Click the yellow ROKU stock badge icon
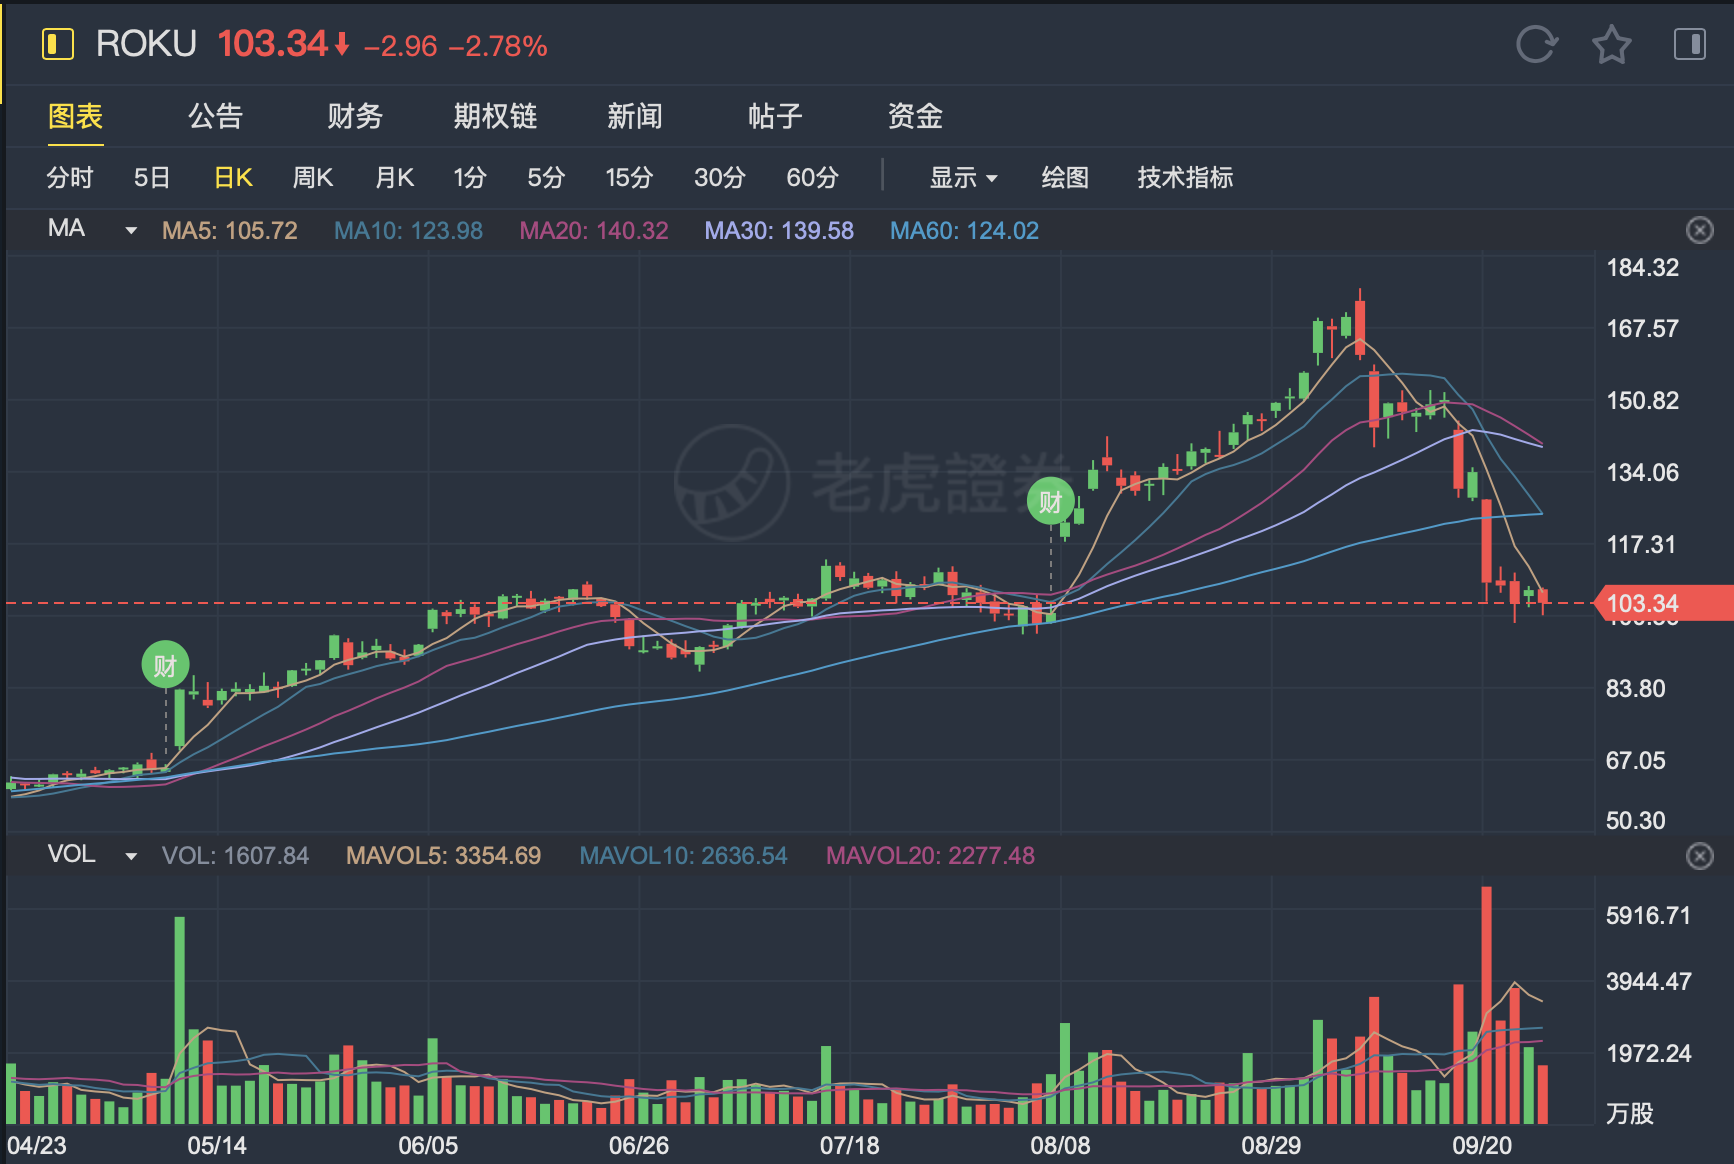The width and height of the screenshot is (1734, 1164). 58,44
